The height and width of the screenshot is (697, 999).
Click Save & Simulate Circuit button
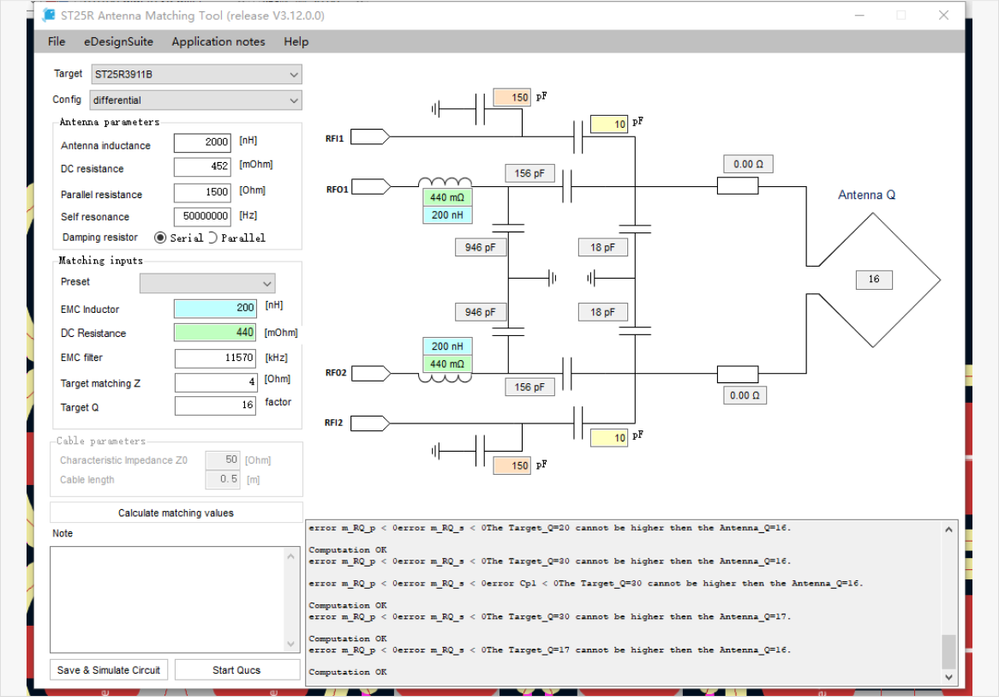109,670
